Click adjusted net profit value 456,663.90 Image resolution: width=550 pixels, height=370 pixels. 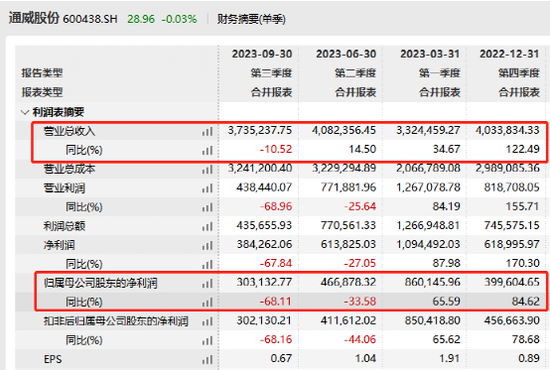(512, 320)
